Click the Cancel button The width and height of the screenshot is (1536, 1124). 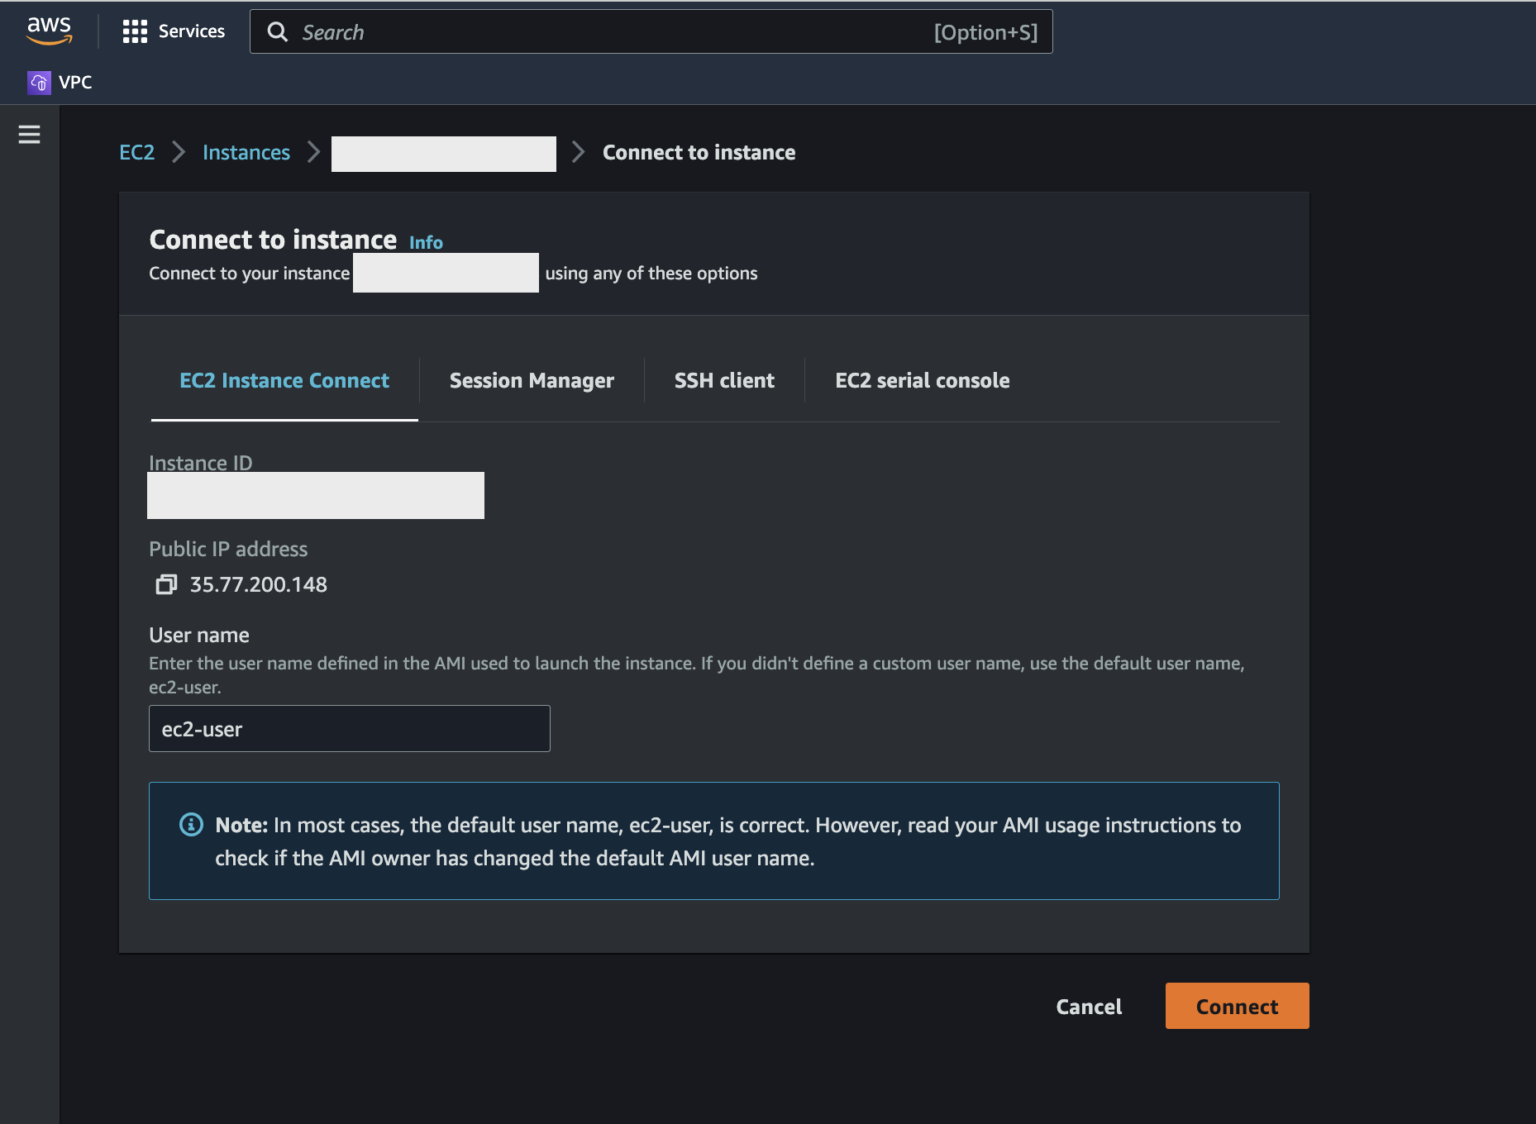coord(1088,1006)
